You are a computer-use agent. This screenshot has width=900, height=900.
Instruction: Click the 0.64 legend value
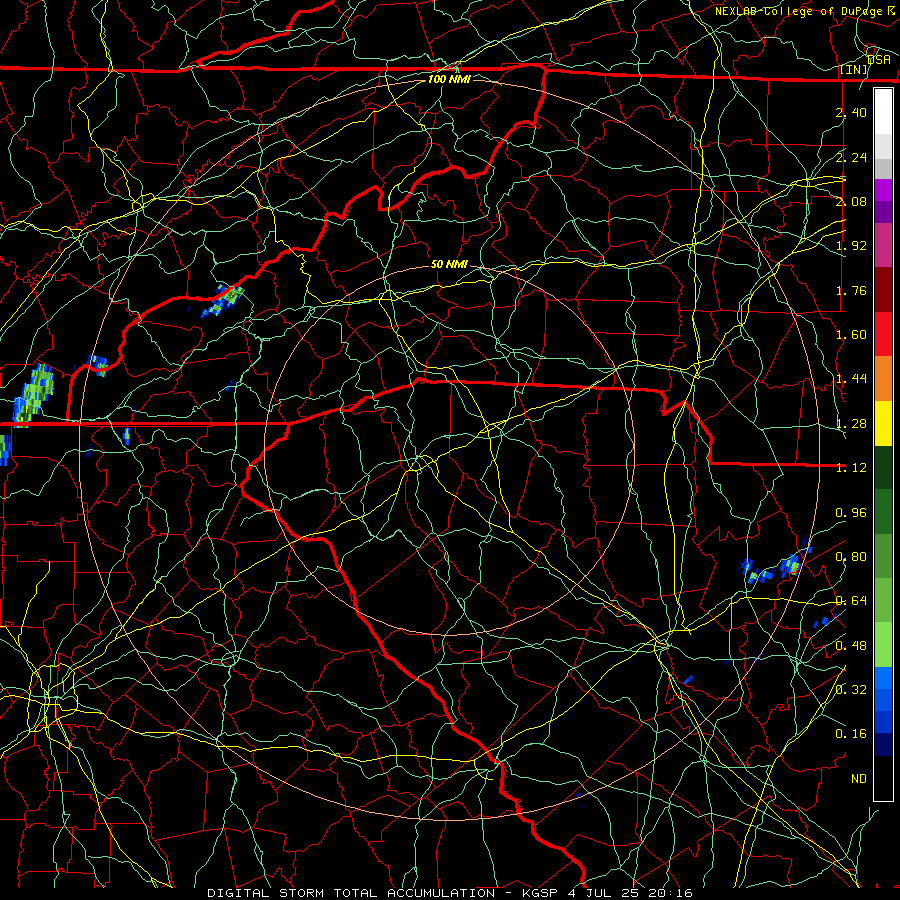tap(851, 601)
